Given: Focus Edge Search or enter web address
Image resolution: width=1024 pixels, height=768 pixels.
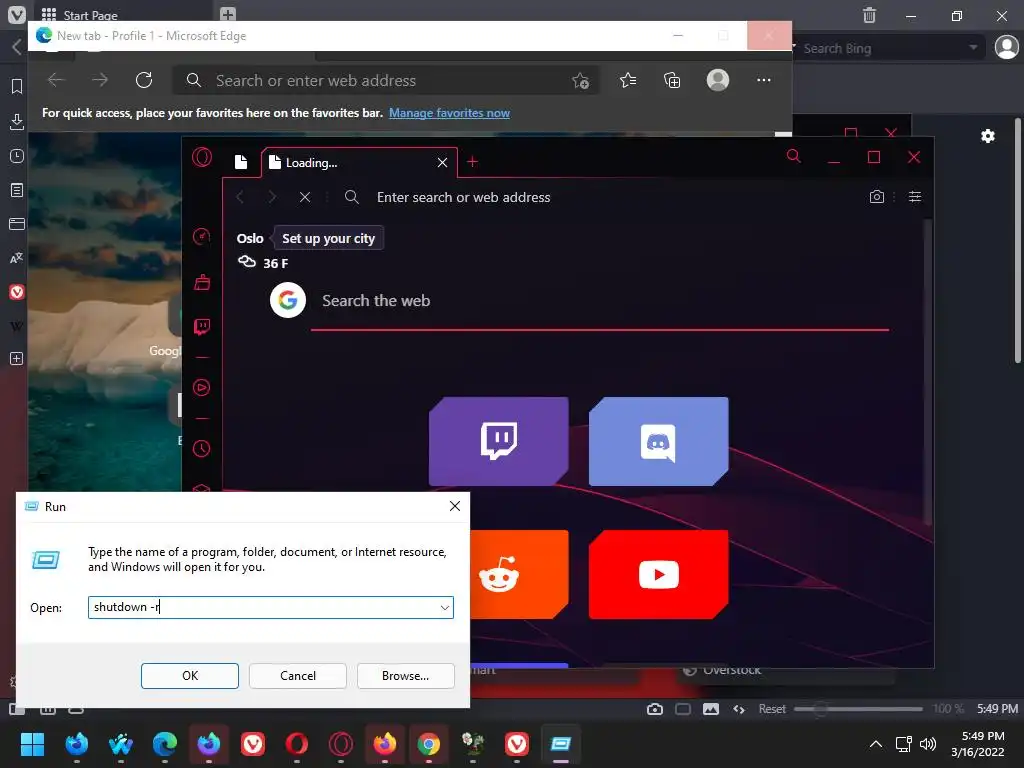Looking at the screenshot, I should 385,80.
